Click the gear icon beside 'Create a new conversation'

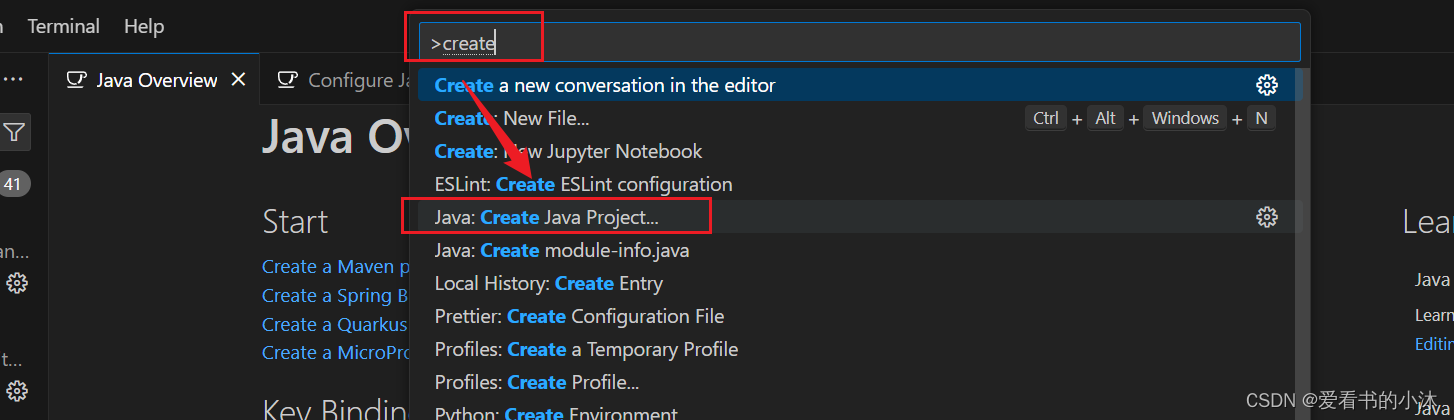(x=1266, y=85)
